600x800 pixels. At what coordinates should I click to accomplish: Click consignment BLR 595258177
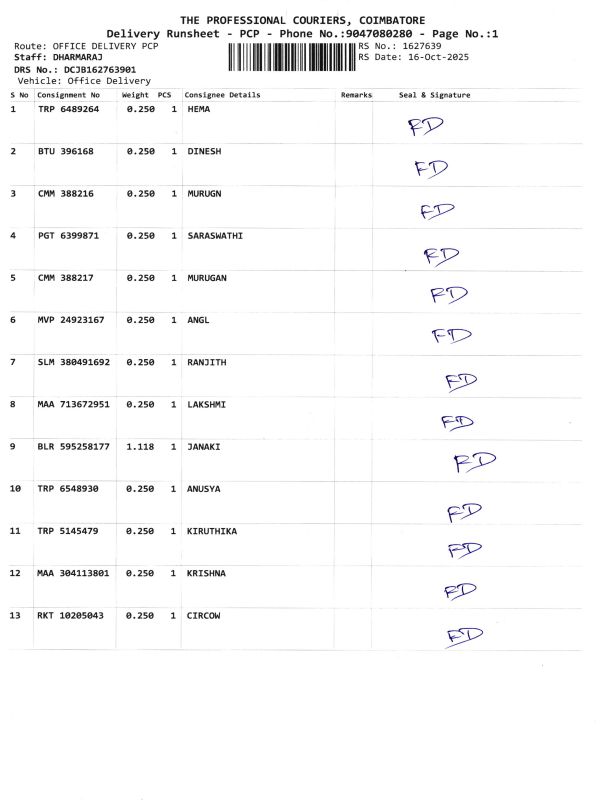point(74,446)
